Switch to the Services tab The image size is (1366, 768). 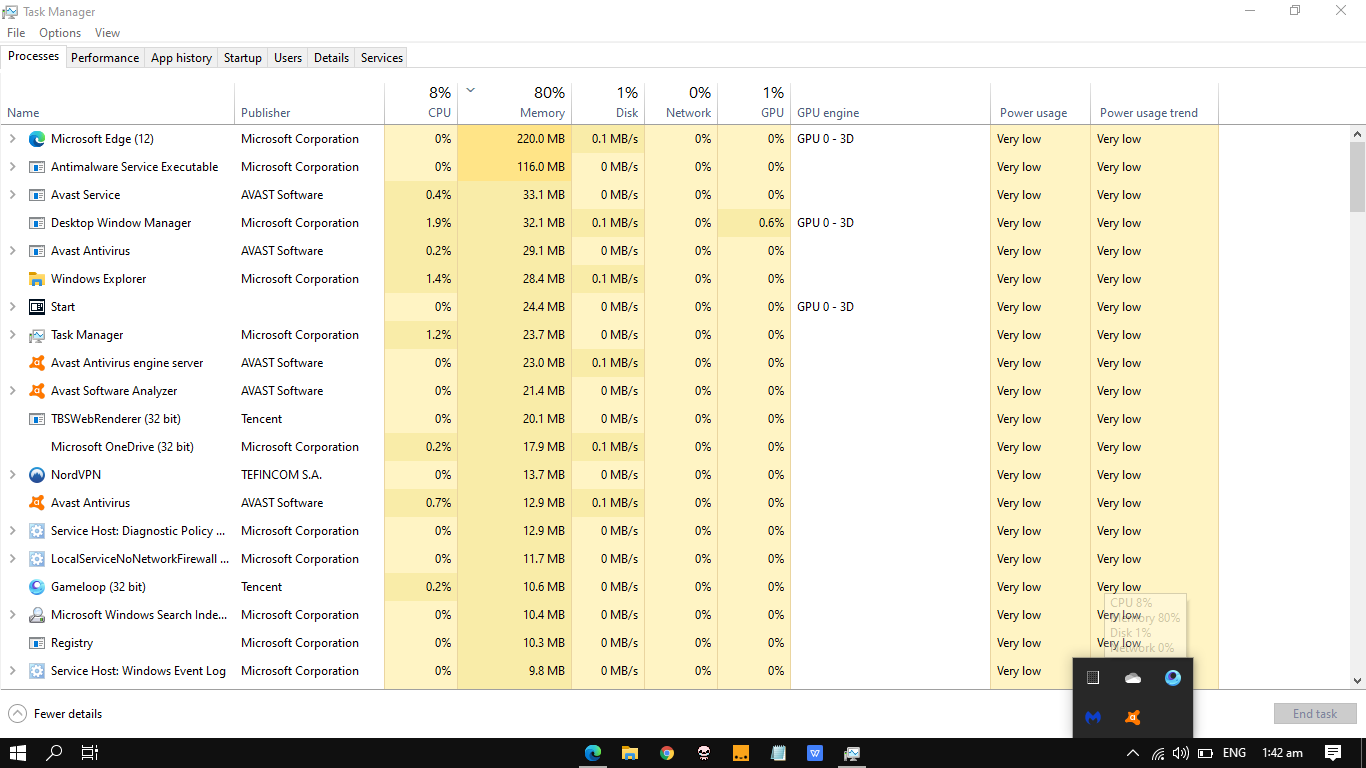point(382,58)
